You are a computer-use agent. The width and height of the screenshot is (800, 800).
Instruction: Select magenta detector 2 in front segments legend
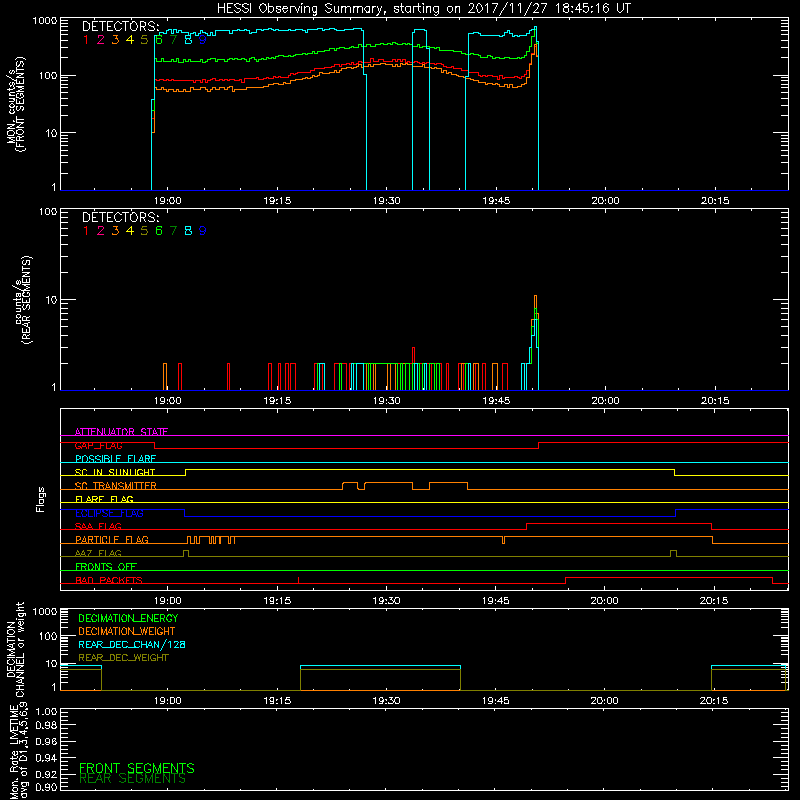(x=101, y=40)
